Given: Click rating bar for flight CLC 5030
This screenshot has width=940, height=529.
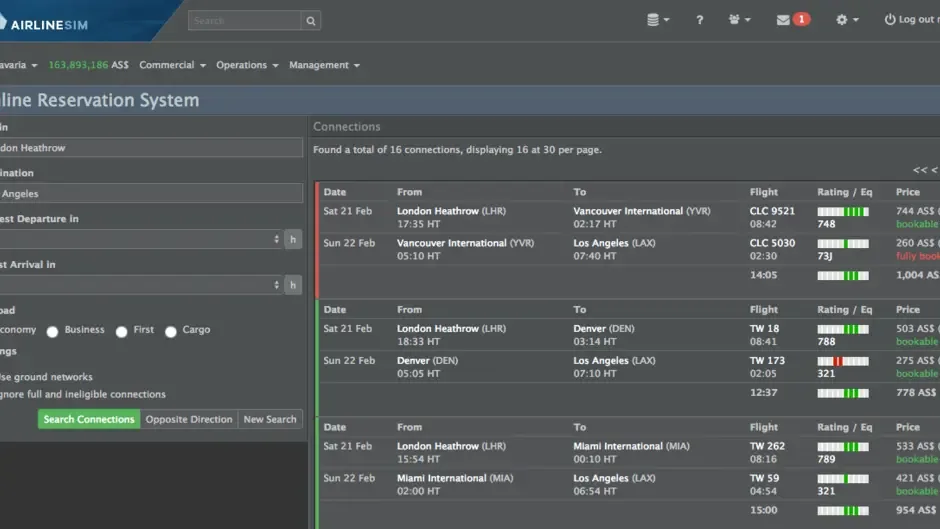Looking at the screenshot, I should click(x=843, y=244).
